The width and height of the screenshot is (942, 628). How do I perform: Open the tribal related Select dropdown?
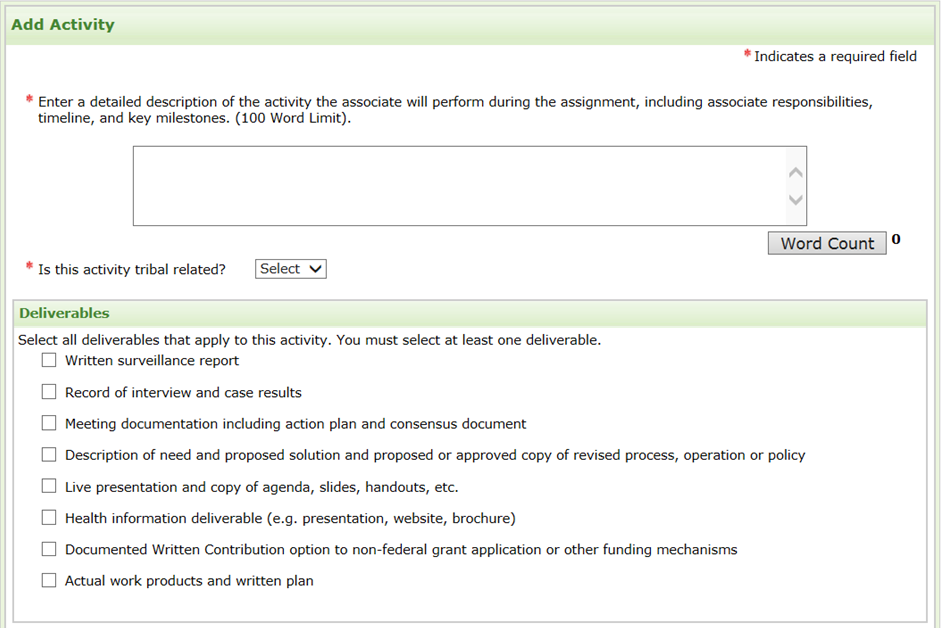(291, 269)
